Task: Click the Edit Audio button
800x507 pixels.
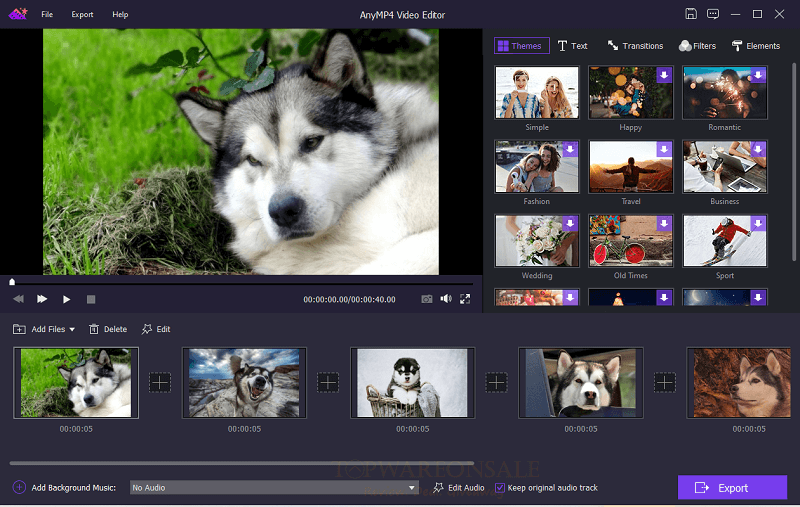Action: 459,488
